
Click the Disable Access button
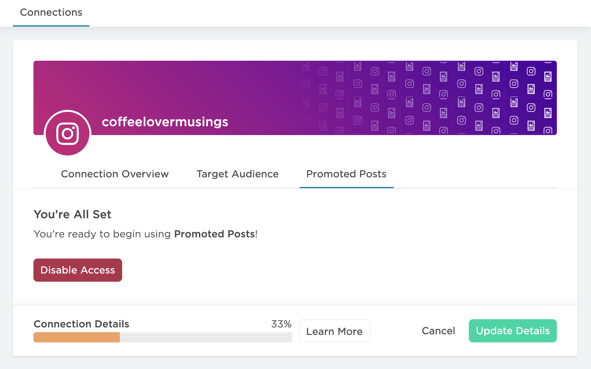(x=78, y=270)
